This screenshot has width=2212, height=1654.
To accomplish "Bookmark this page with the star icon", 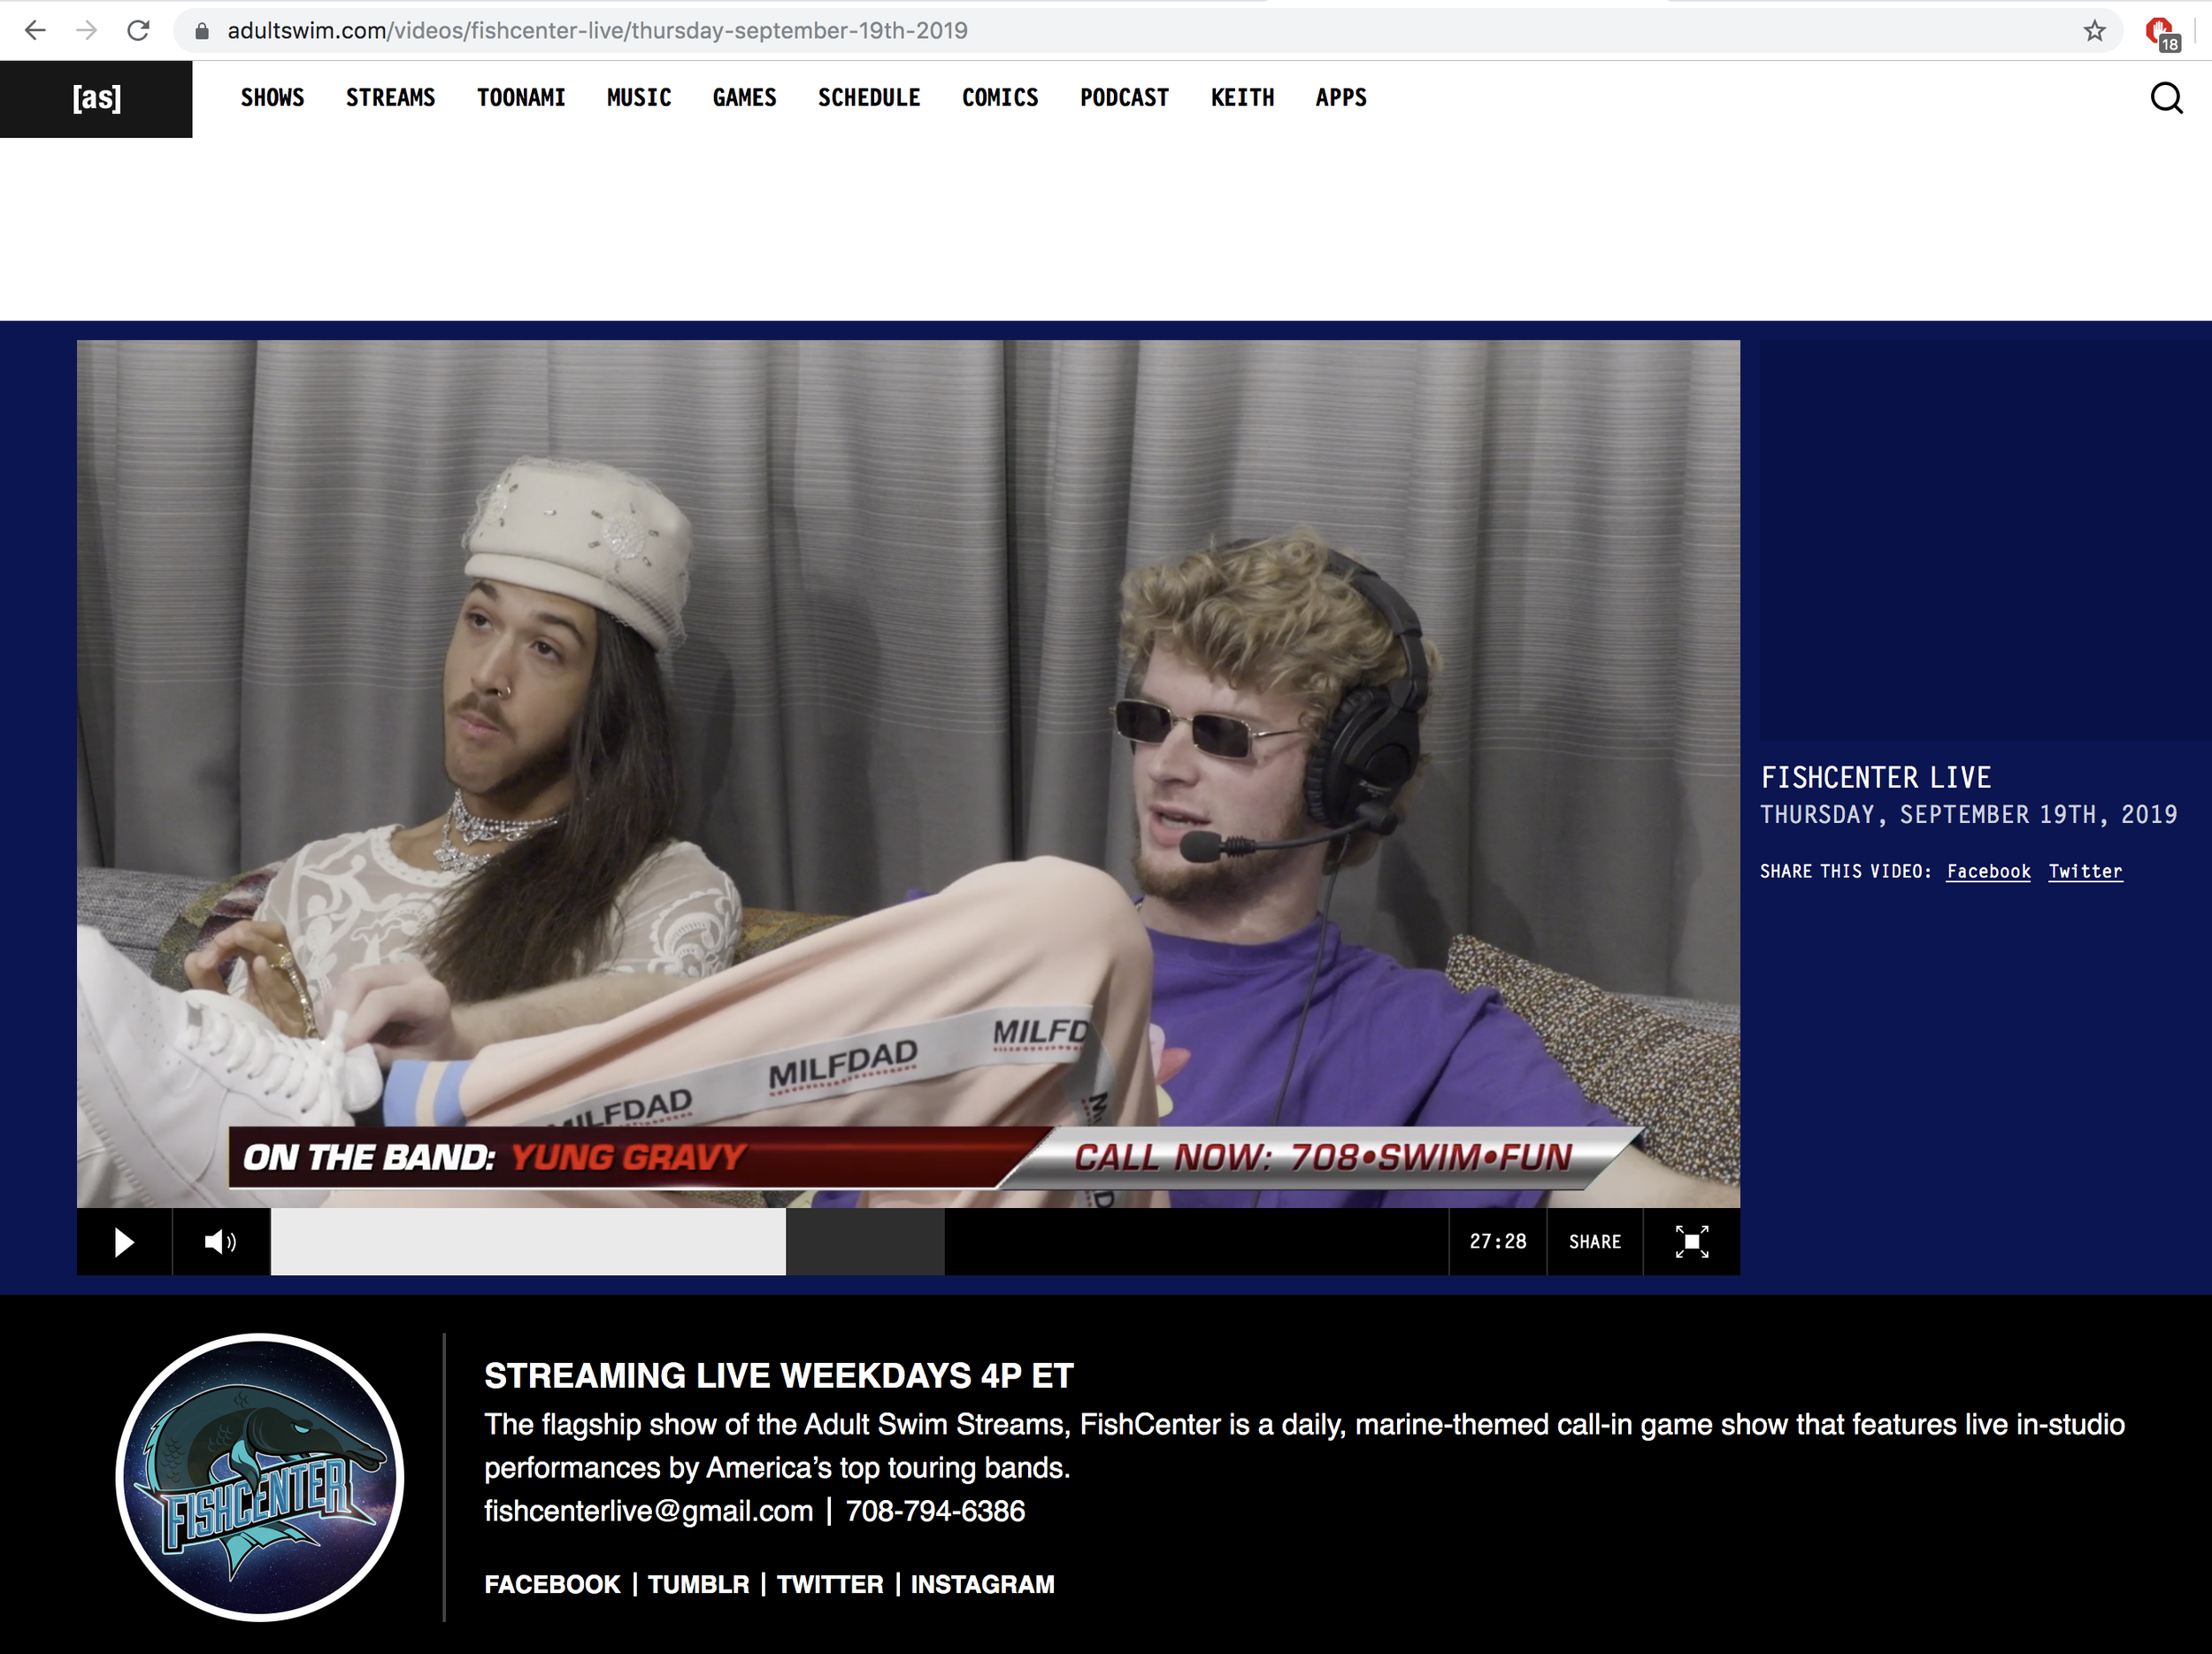I will pos(2094,31).
